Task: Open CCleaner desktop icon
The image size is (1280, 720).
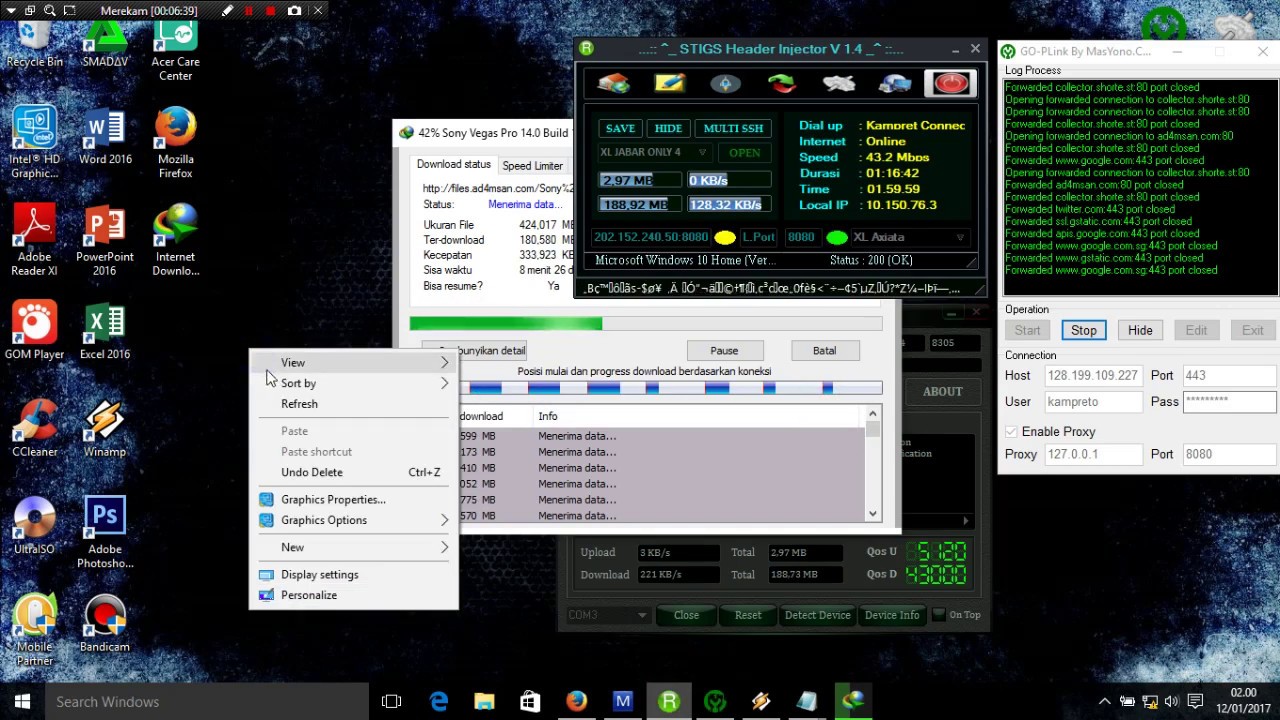Action: pyautogui.click(x=35, y=429)
